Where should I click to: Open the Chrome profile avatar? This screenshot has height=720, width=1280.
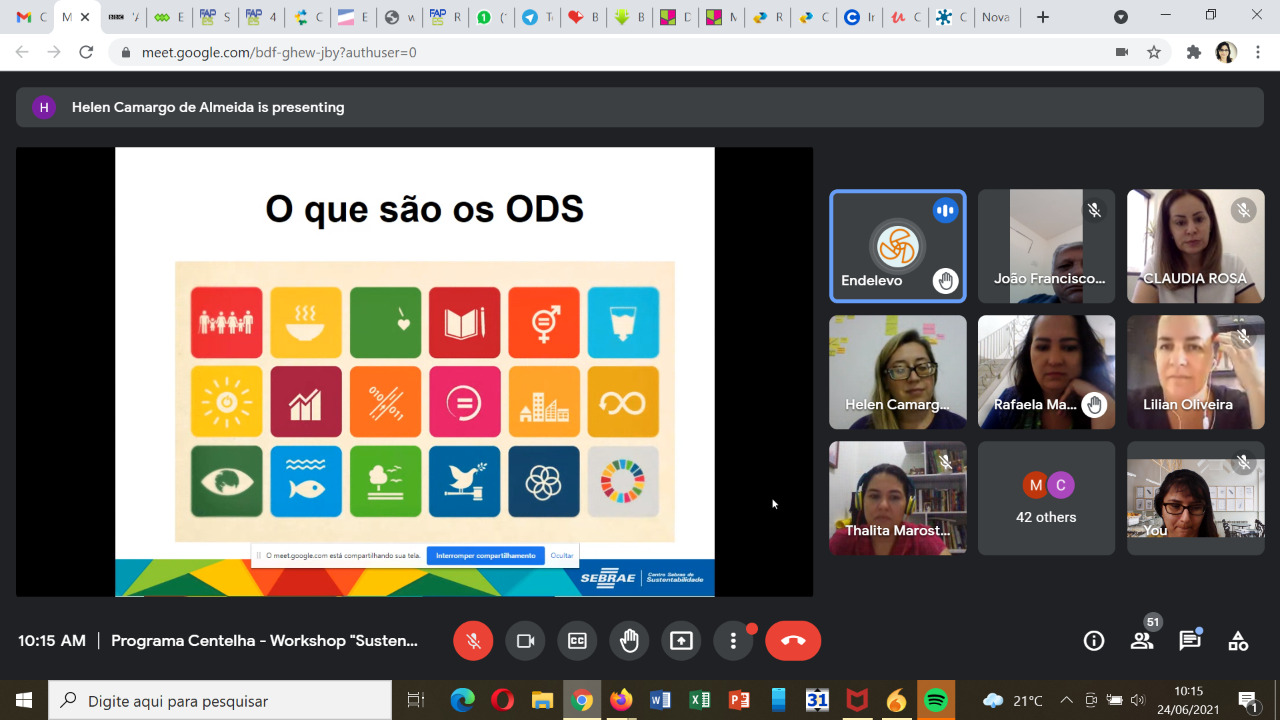(x=1226, y=52)
